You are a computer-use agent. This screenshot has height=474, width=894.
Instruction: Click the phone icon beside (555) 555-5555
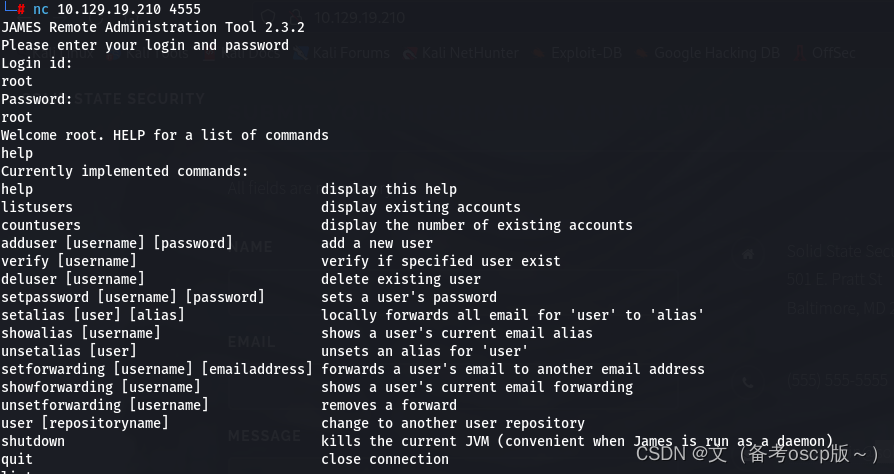point(748,382)
